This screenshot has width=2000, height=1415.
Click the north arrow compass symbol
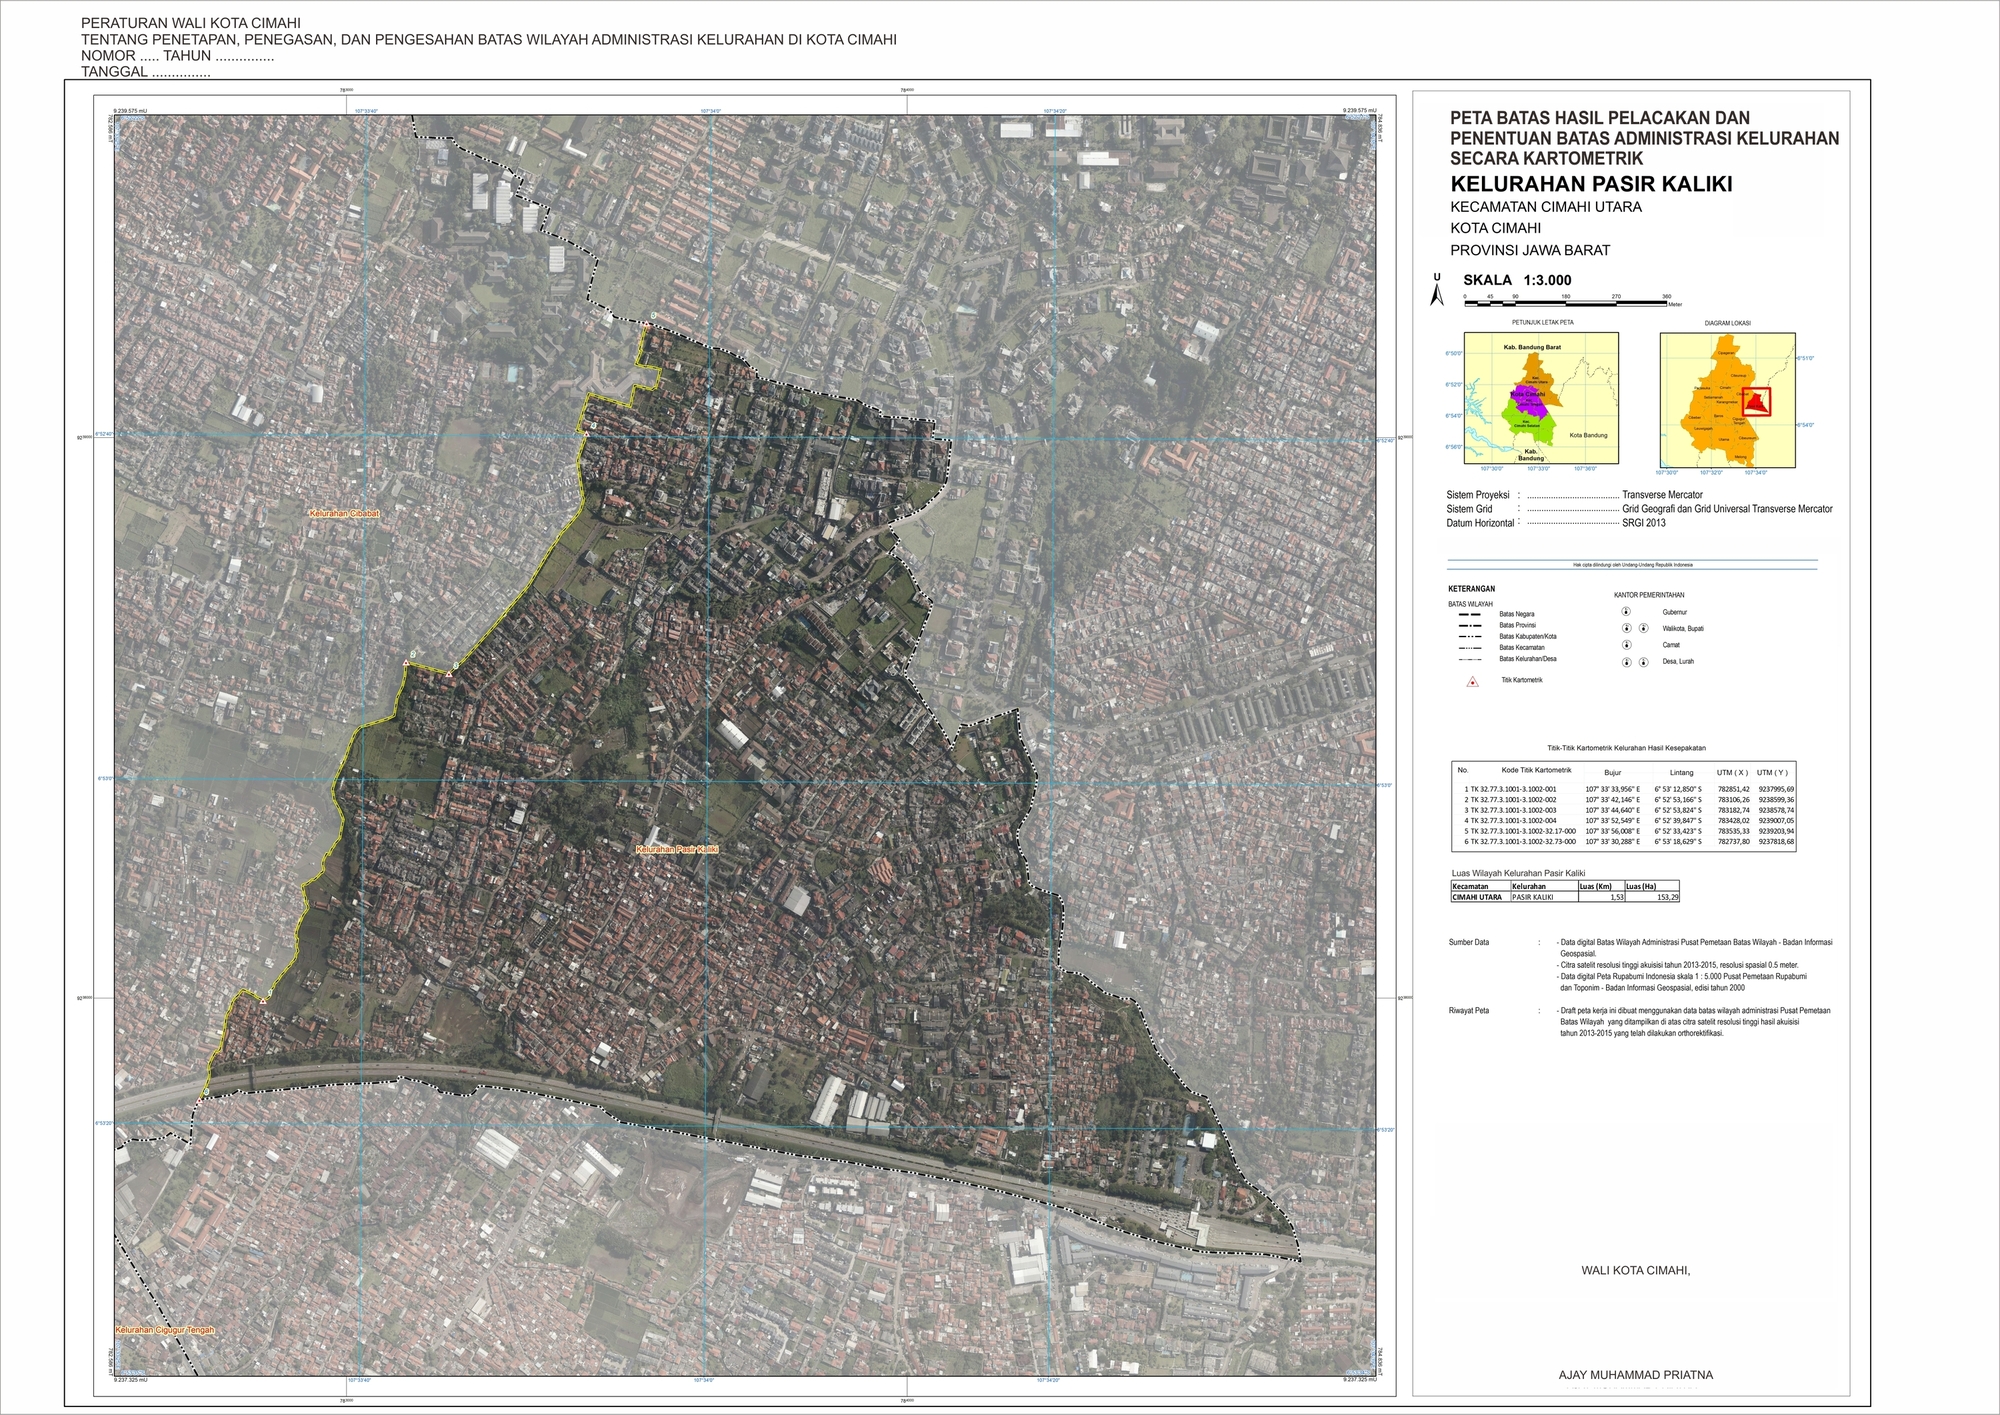point(1437,293)
